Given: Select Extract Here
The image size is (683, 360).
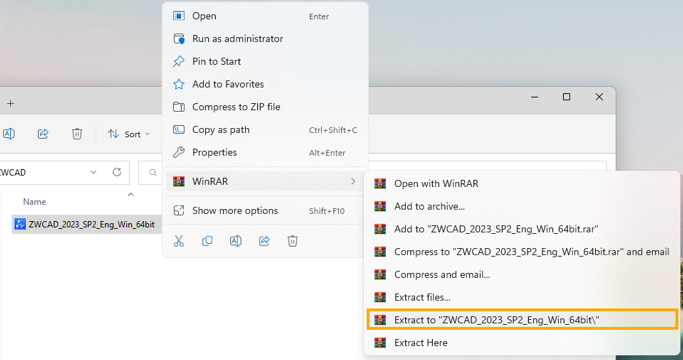Looking at the screenshot, I should pos(522,343).
